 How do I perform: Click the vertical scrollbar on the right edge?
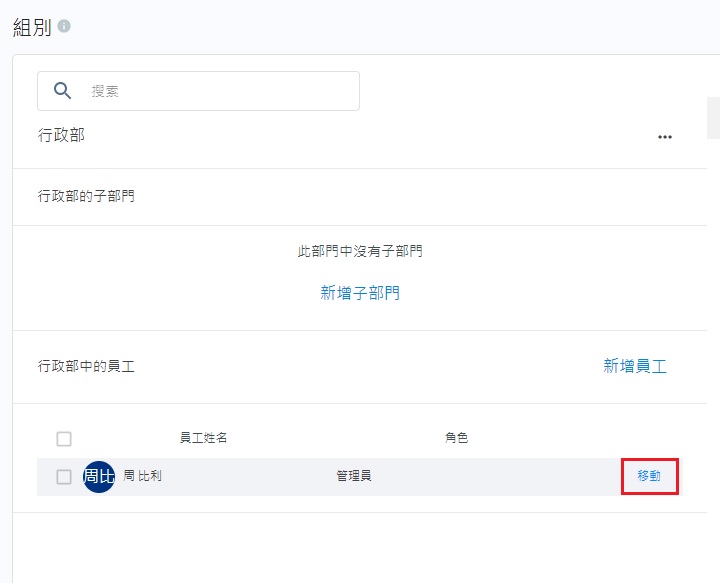point(713,118)
